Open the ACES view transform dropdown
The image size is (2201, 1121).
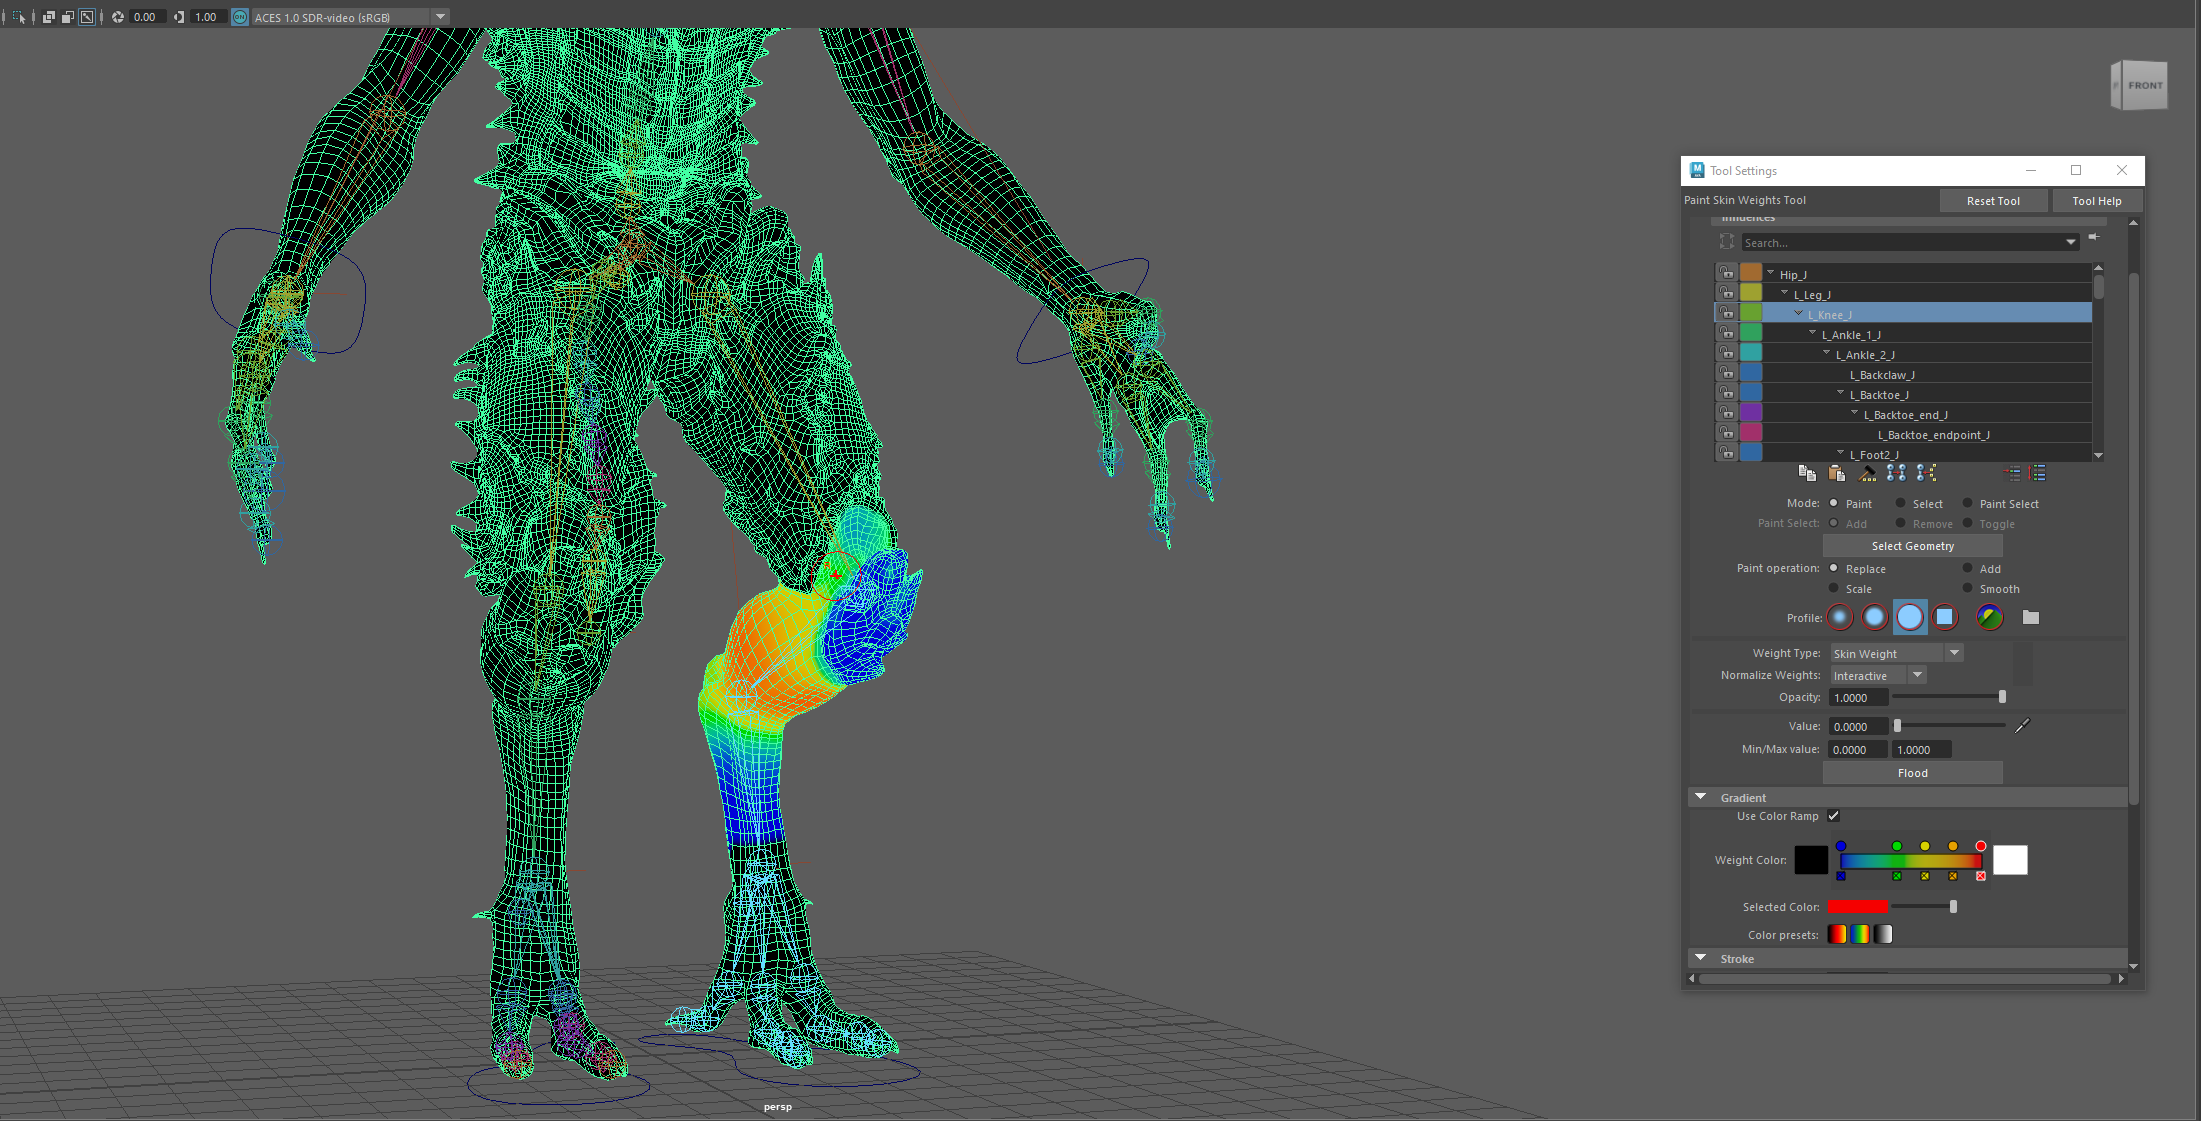440,17
